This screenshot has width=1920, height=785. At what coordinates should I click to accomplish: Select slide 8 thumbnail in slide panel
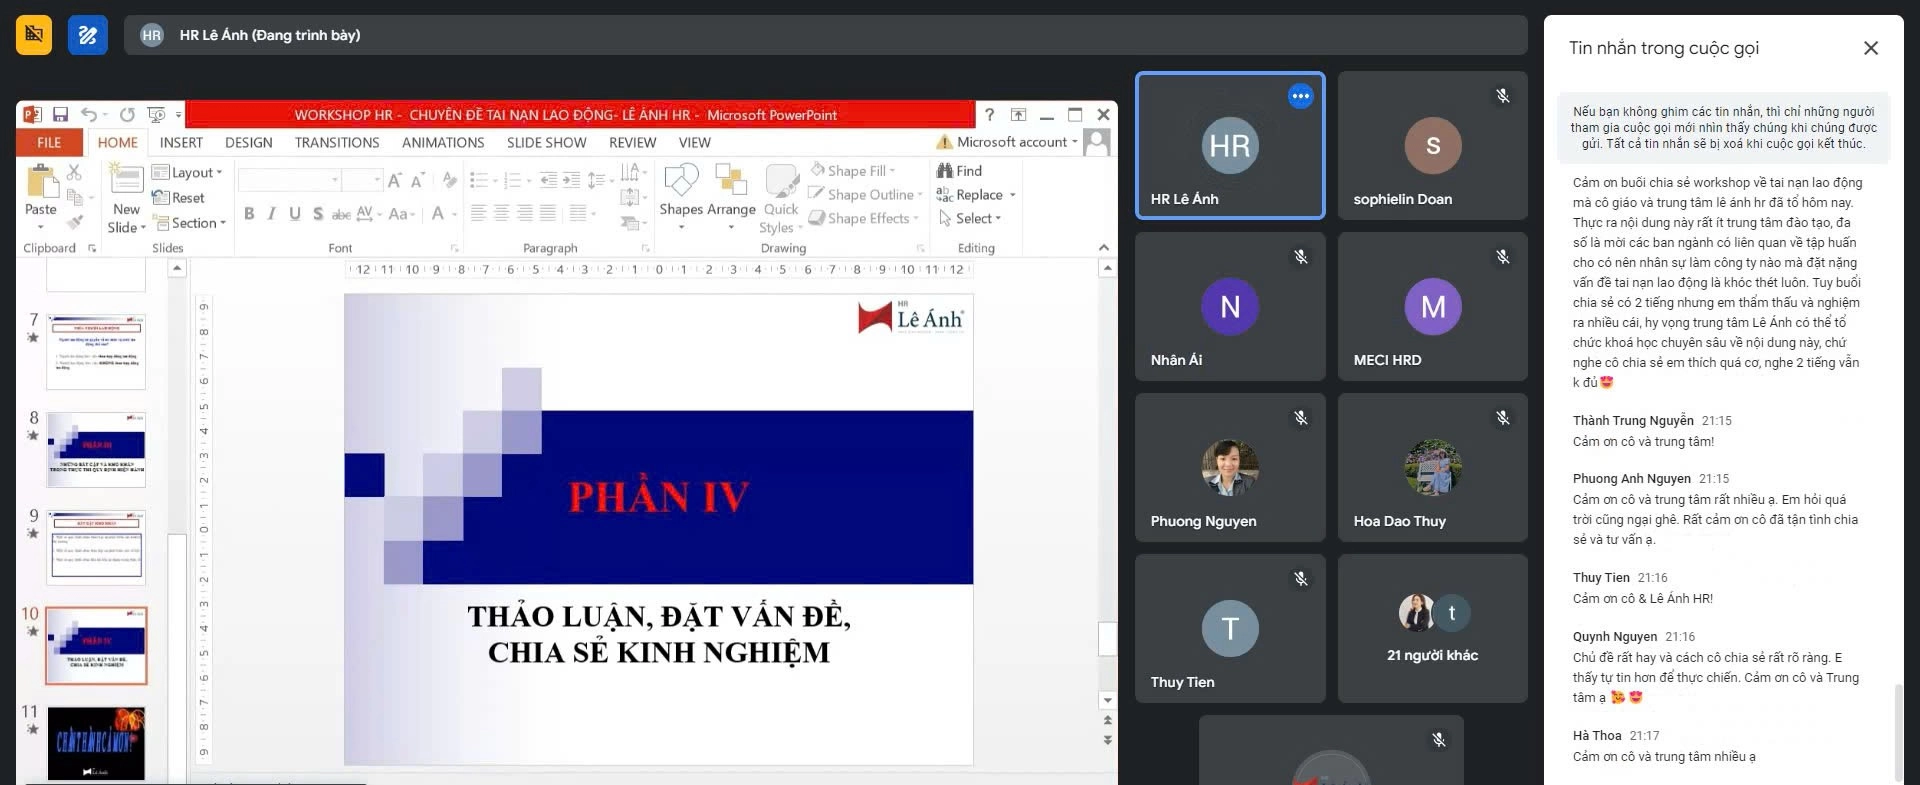pyautogui.click(x=96, y=450)
